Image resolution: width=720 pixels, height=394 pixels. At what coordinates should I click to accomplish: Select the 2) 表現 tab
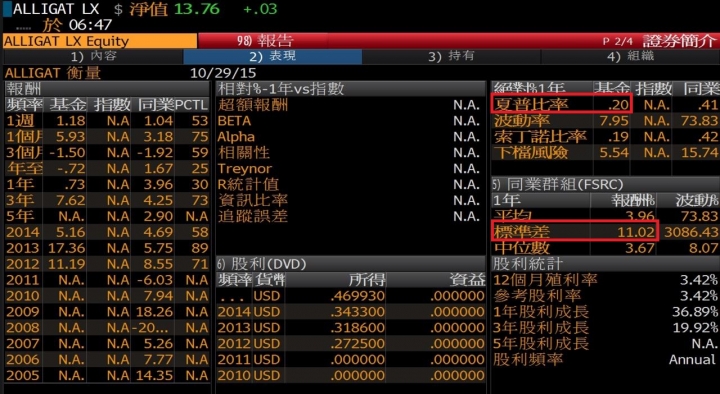pyautogui.click(x=272, y=56)
